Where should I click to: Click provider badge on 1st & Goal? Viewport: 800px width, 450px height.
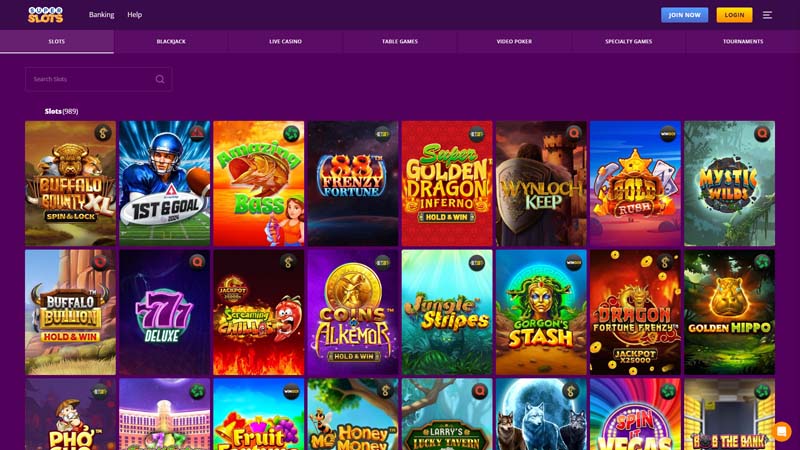pyautogui.click(x=197, y=134)
